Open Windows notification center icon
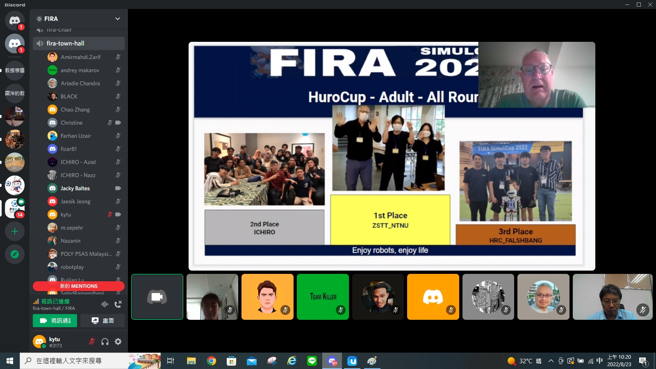The width and height of the screenshot is (656, 369). pyautogui.click(x=643, y=361)
